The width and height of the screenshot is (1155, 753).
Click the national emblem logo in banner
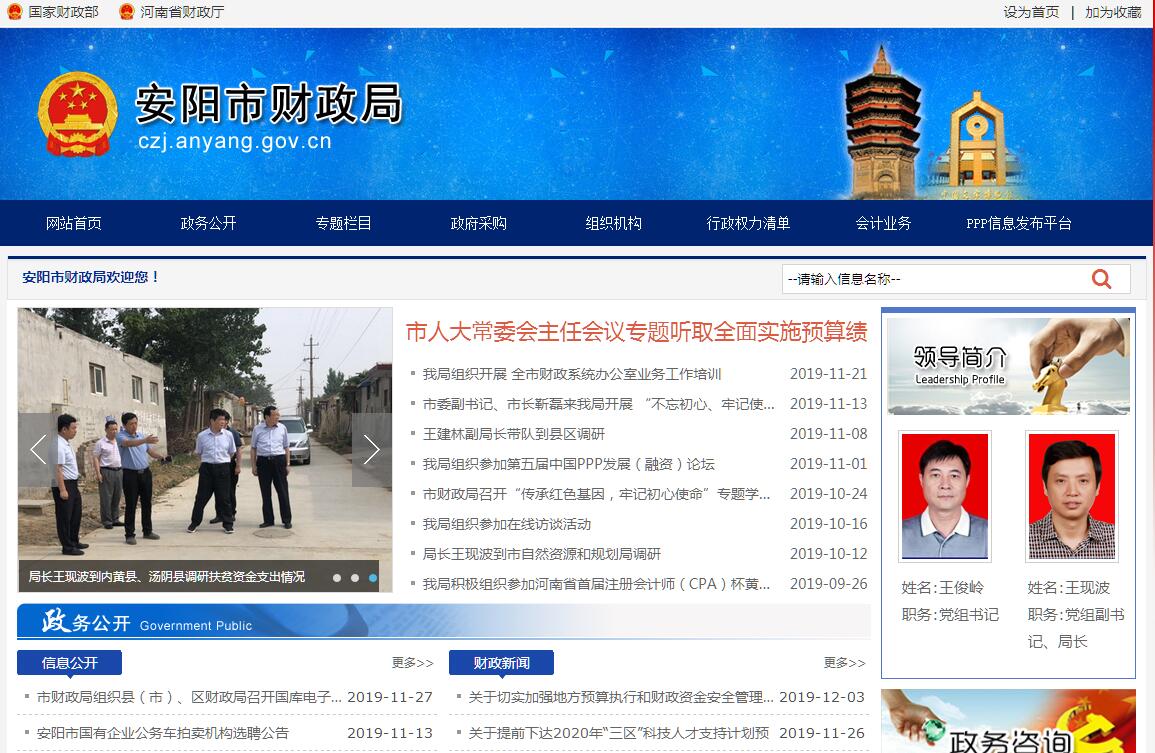(x=78, y=114)
